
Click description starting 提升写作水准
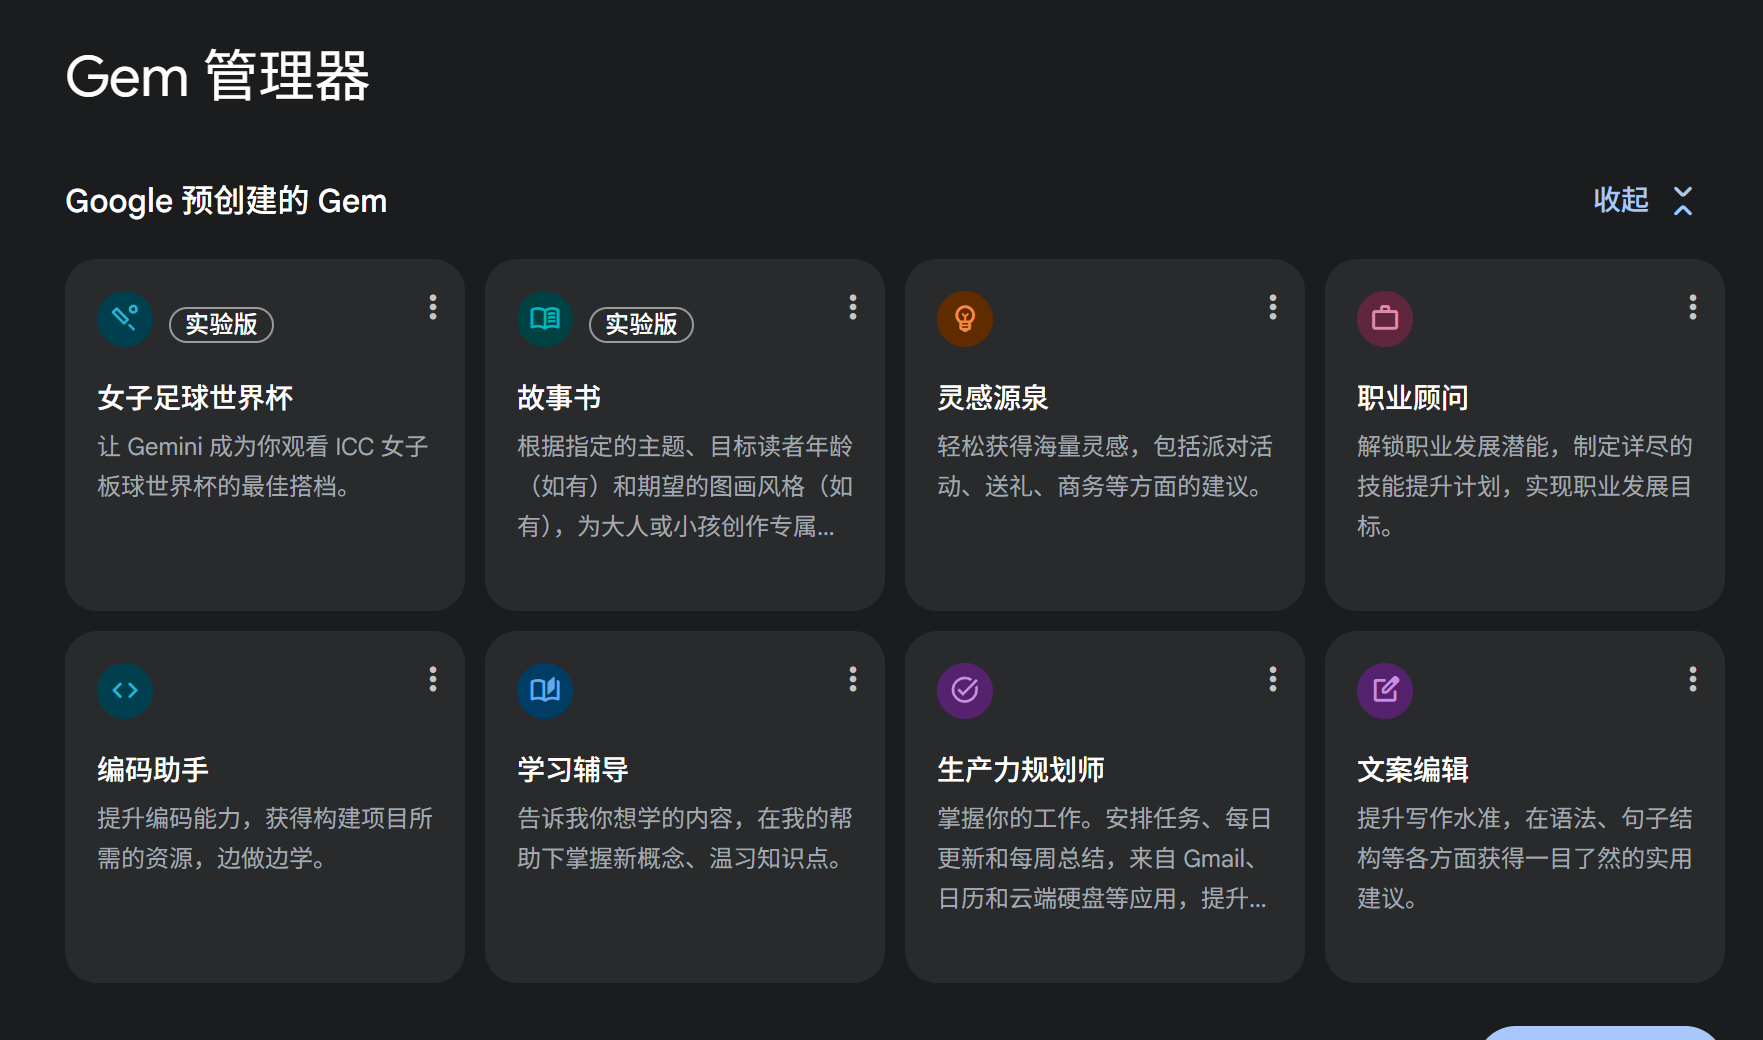click(x=1525, y=858)
